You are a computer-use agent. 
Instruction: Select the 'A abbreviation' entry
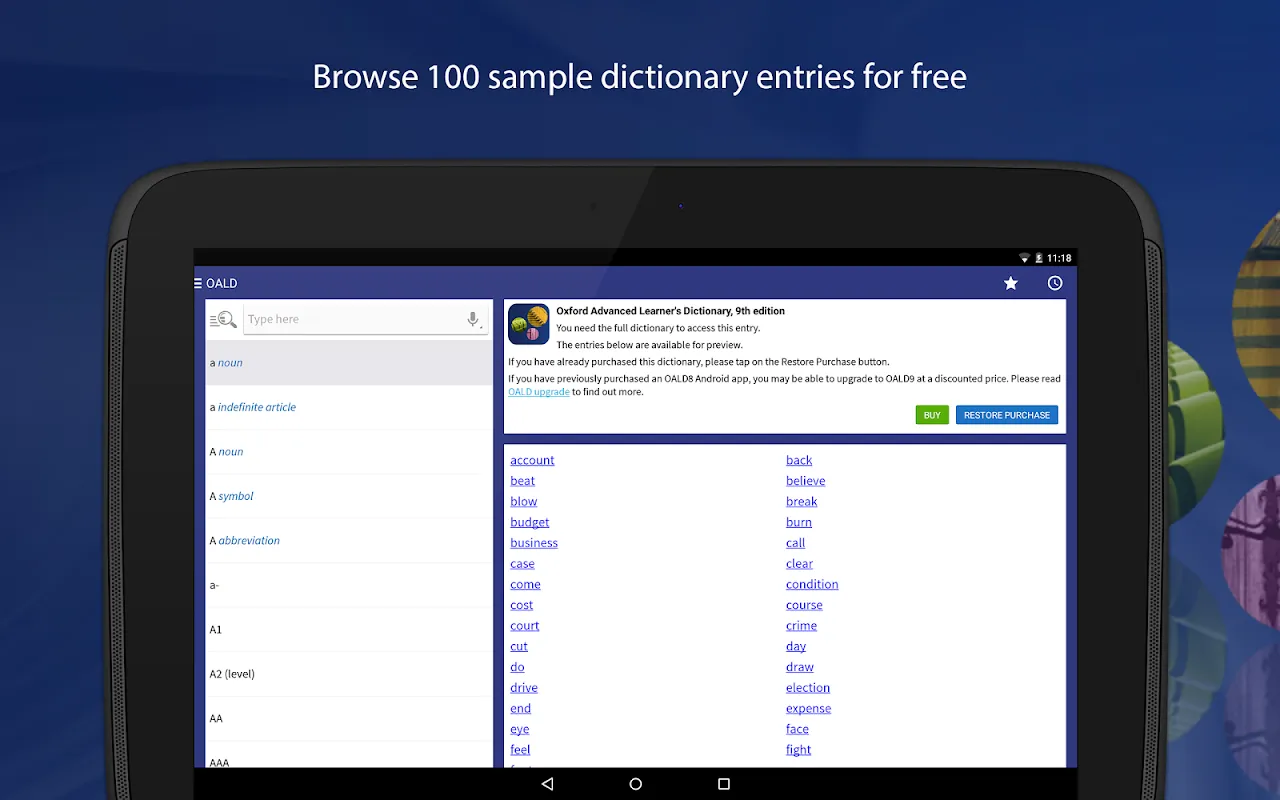349,541
